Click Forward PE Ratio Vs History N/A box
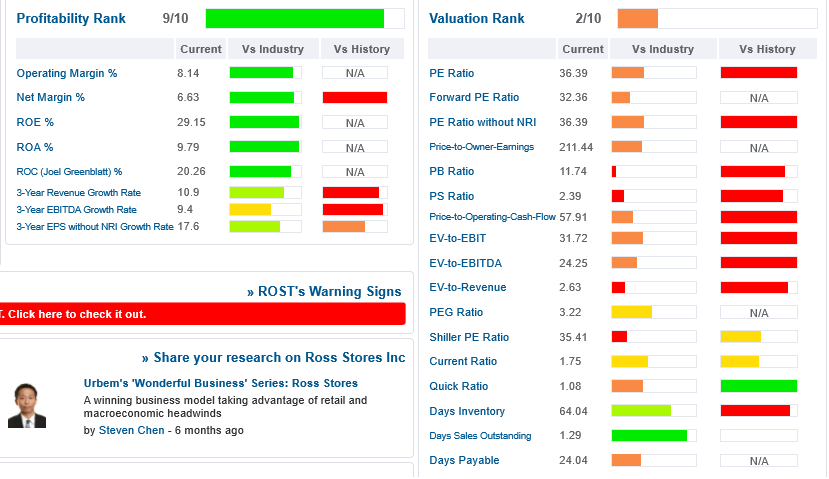 [759, 98]
